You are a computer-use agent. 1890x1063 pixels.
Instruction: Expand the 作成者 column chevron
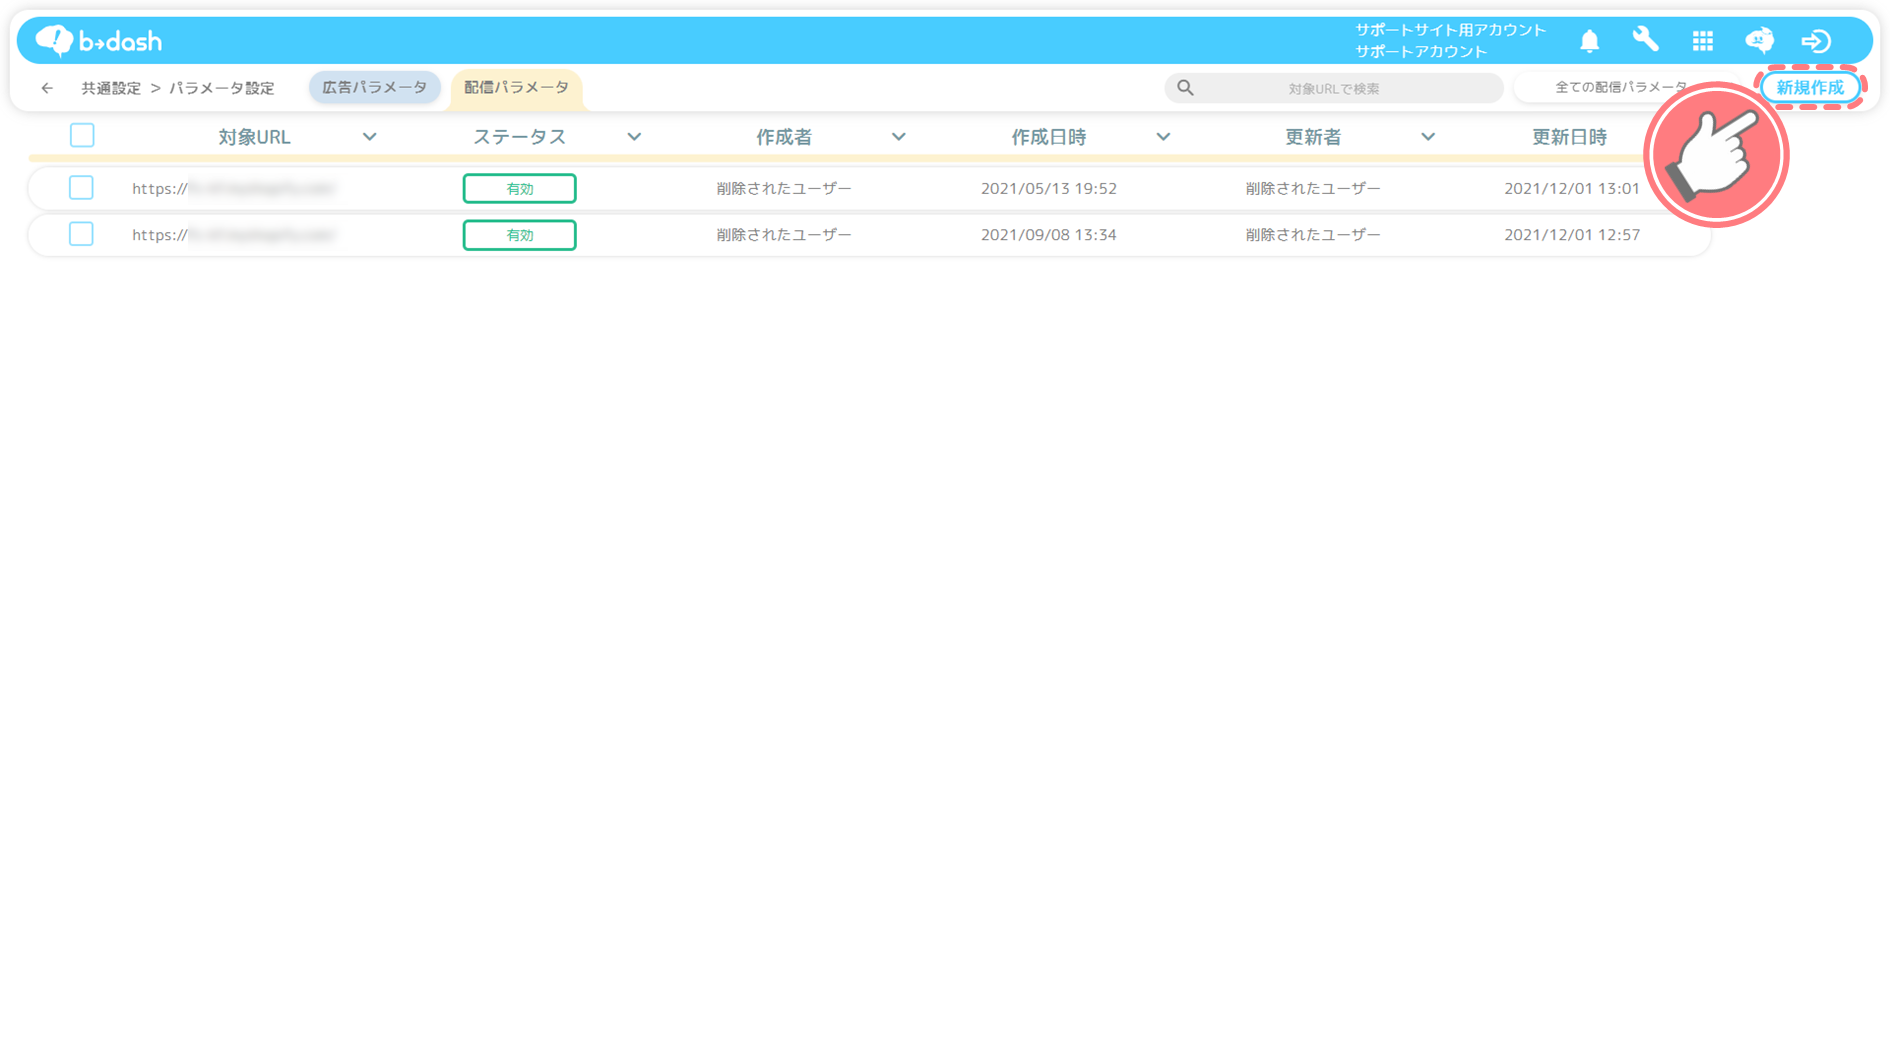tap(898, 137)
